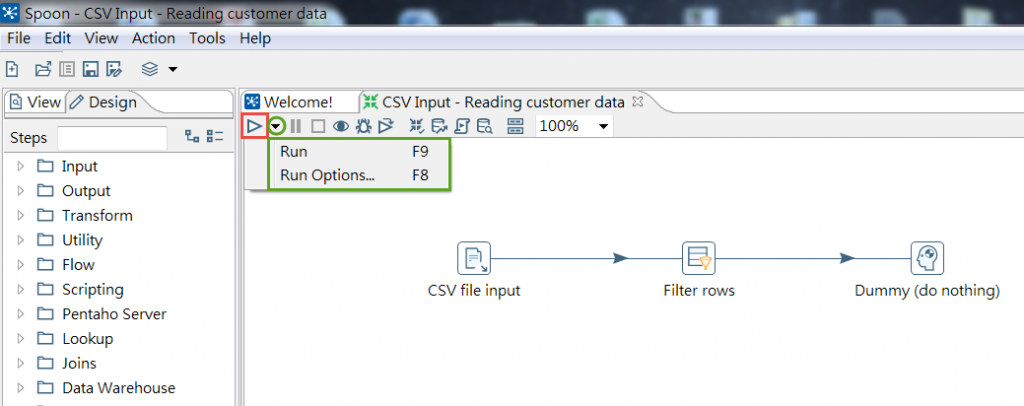Create a new file from the toolbar
1024x406 pixels.
12,69
